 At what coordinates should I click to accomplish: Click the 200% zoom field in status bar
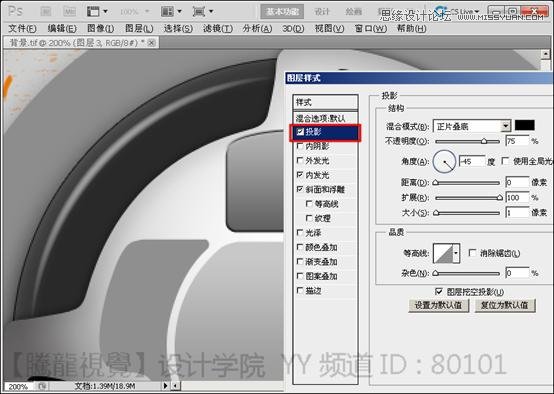(x=18, y=386)
